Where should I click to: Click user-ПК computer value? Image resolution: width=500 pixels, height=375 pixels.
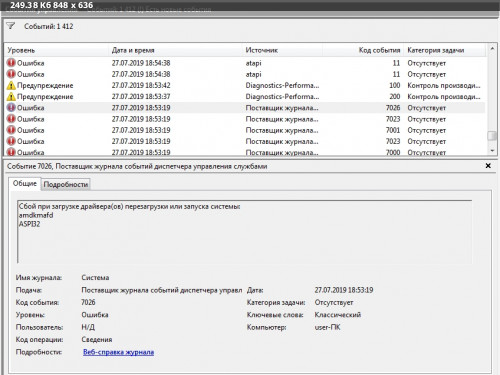coord(327,327)
